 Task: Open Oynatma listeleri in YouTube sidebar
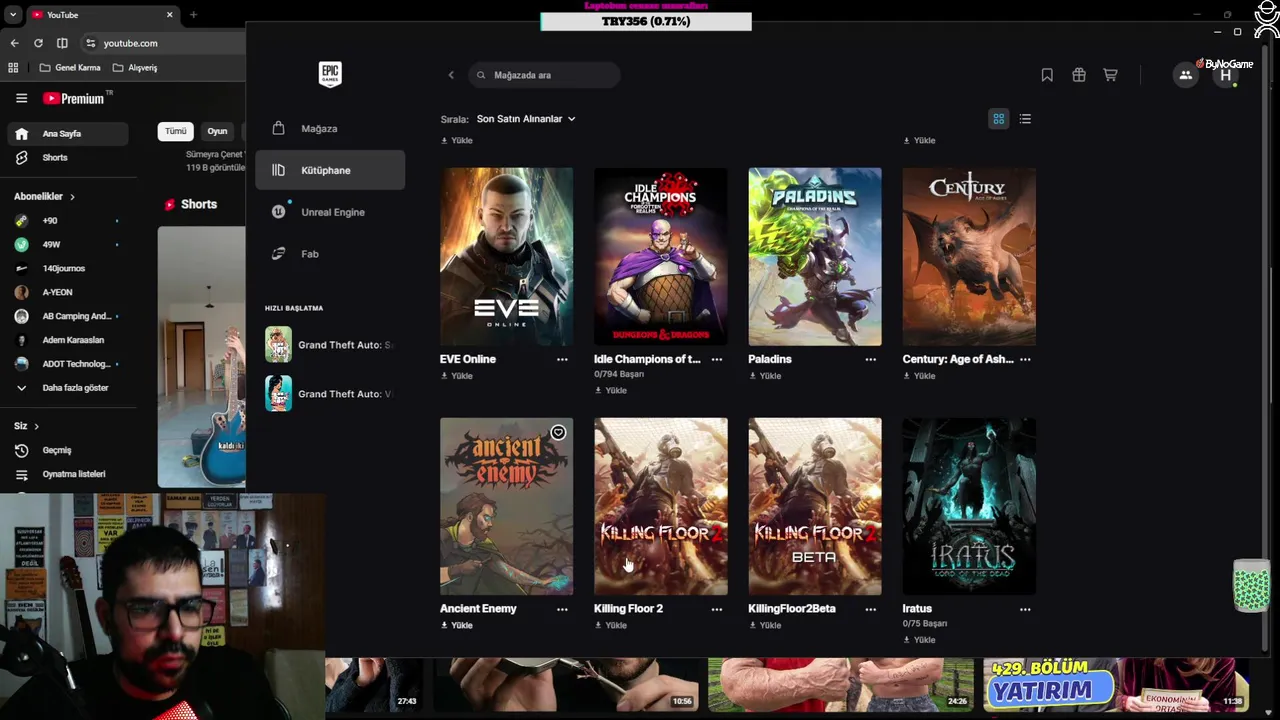point(67,474)
